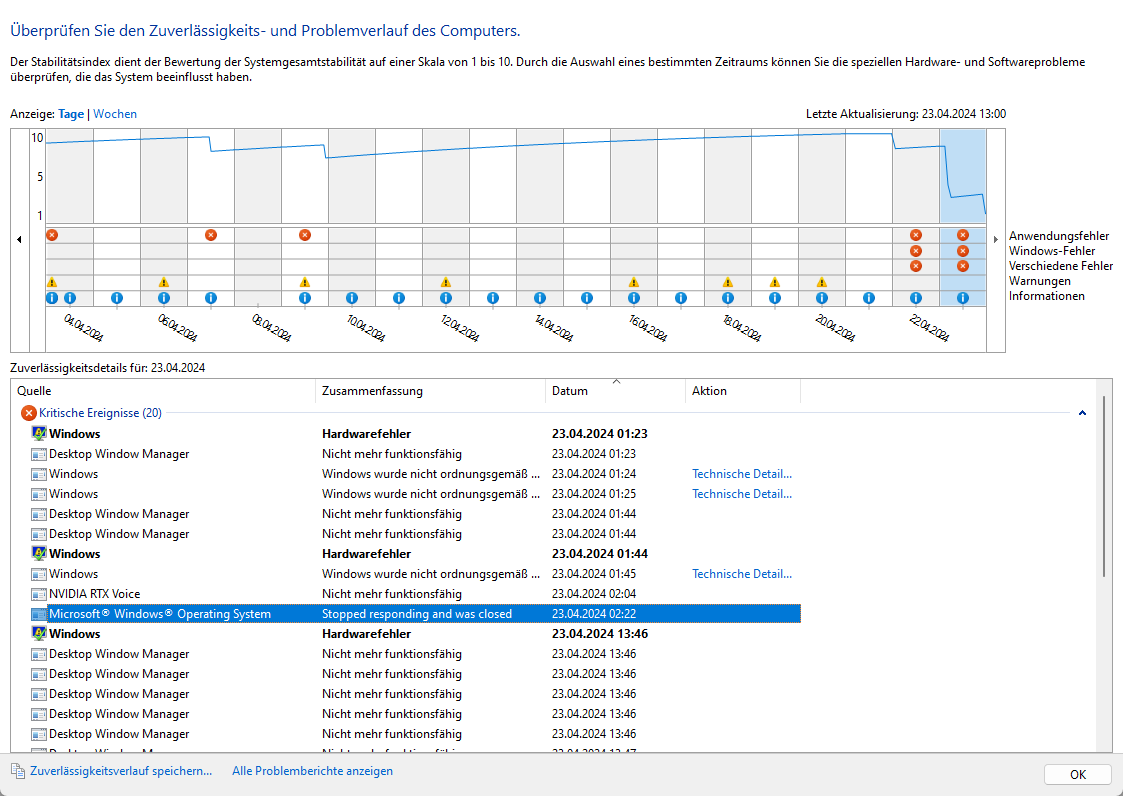The image size is (1123, 796).
Task: Click the warning triangle icon for 20.04.2024
Action: coord(821,282)
